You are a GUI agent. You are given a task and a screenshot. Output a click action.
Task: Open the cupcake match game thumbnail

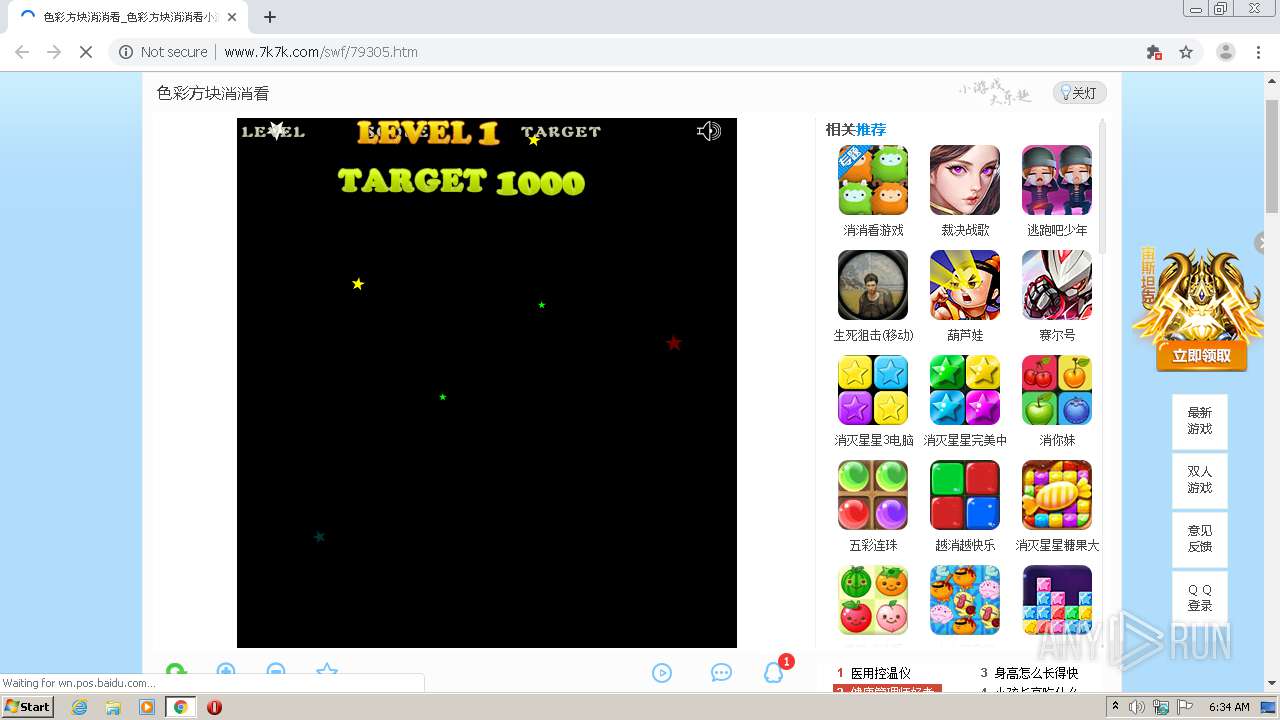(965, 600)
